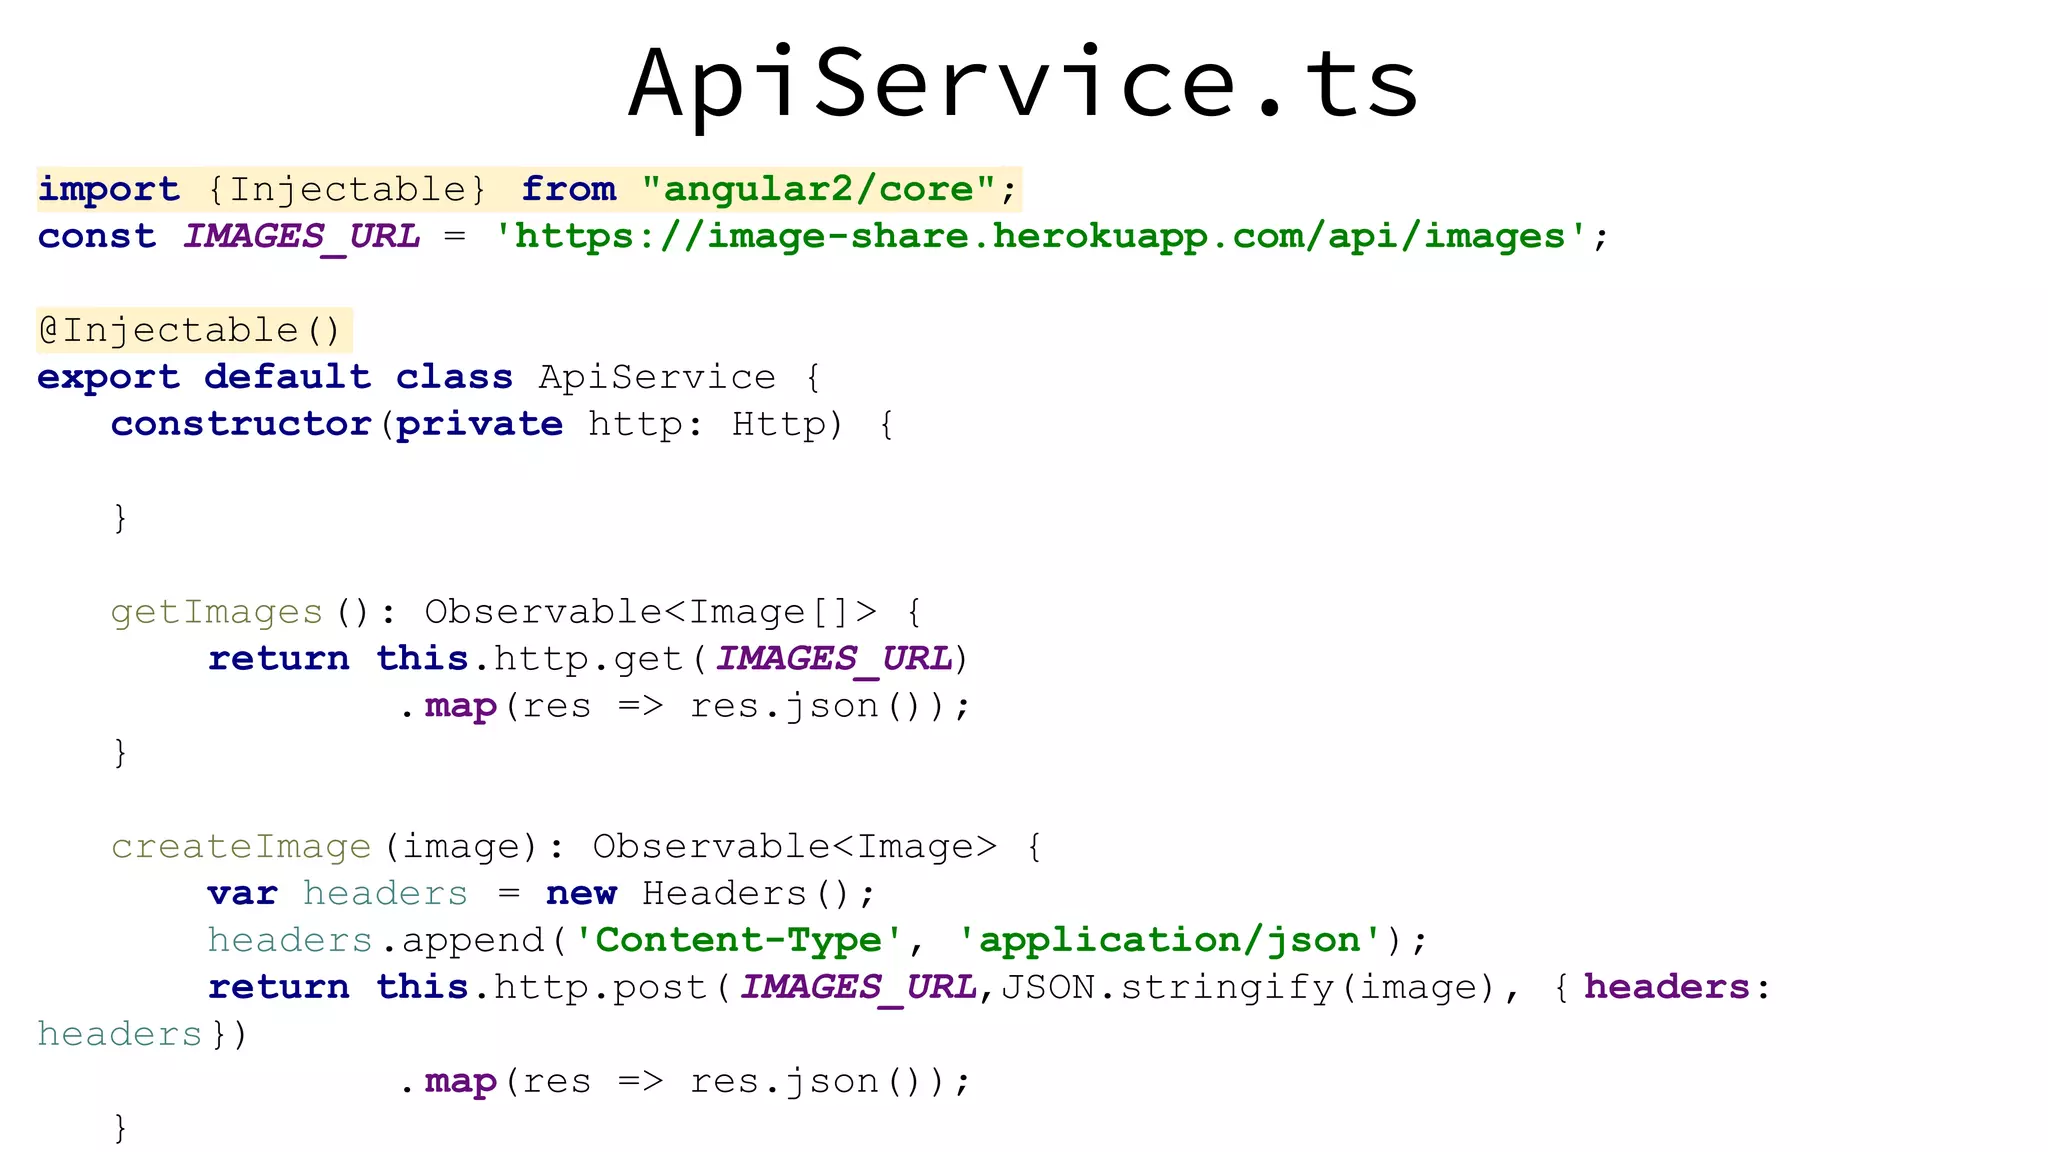Click the constructor keyword
The image size is (2048, 1152).
click(240, 424)
